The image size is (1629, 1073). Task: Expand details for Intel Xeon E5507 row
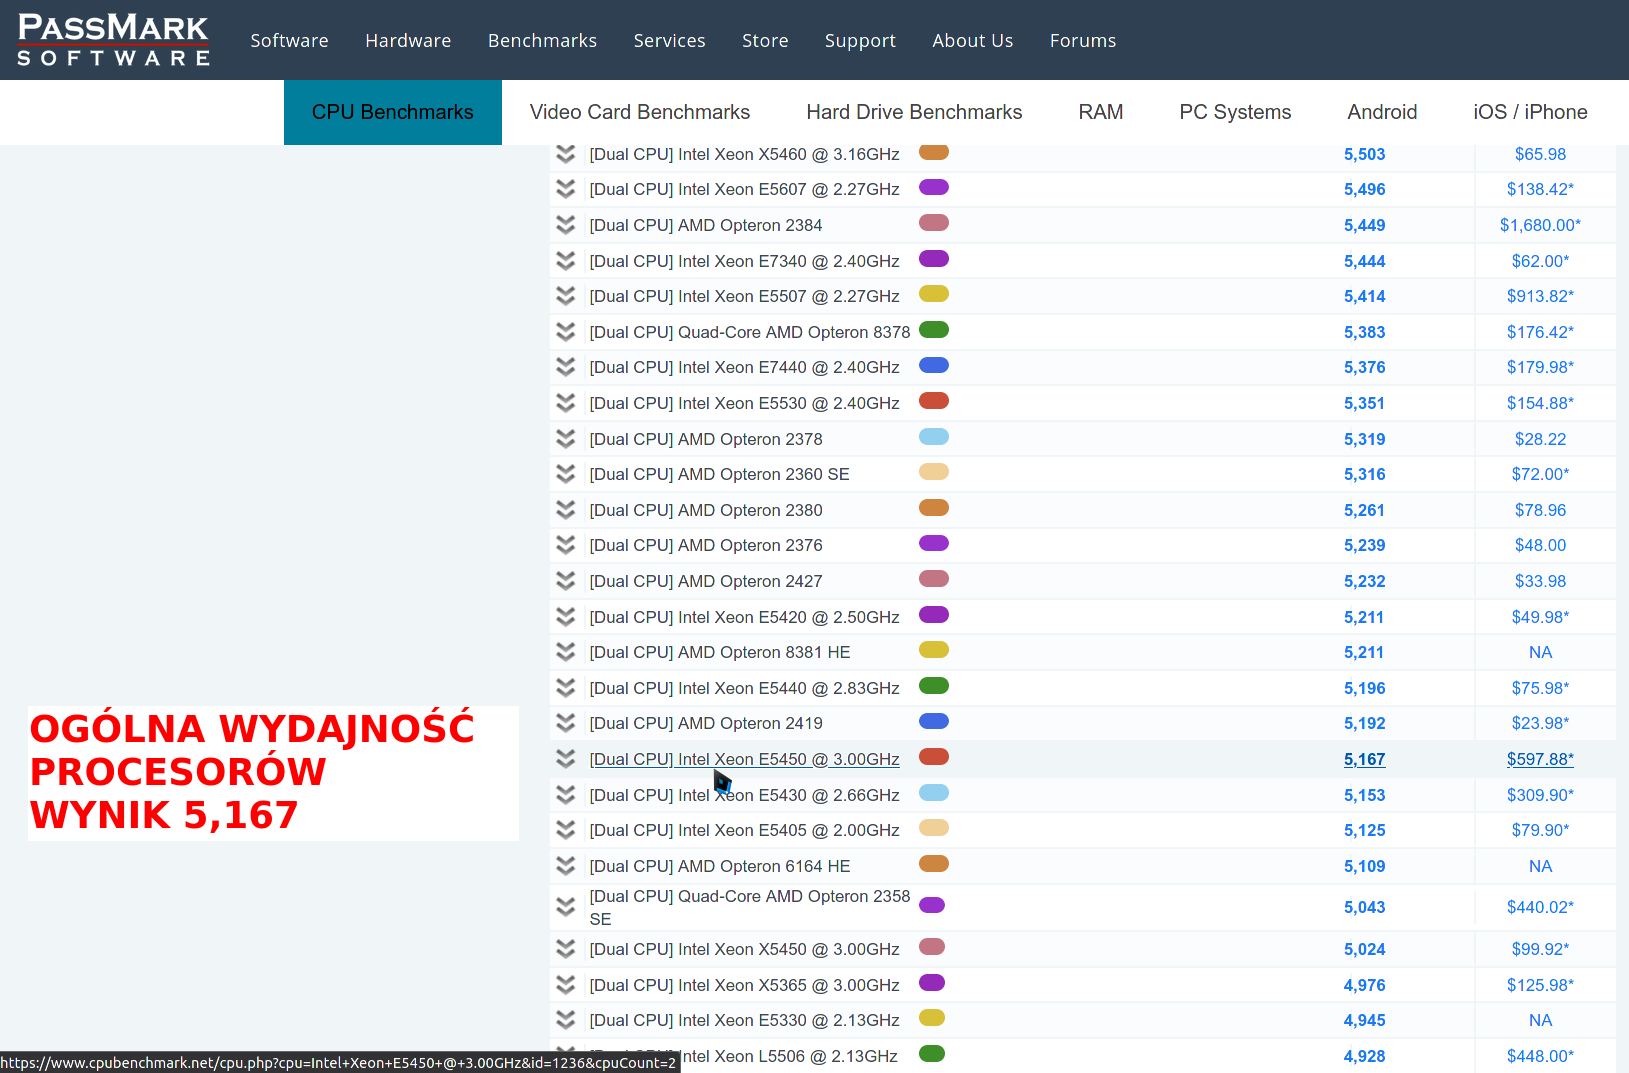[566, 296]
